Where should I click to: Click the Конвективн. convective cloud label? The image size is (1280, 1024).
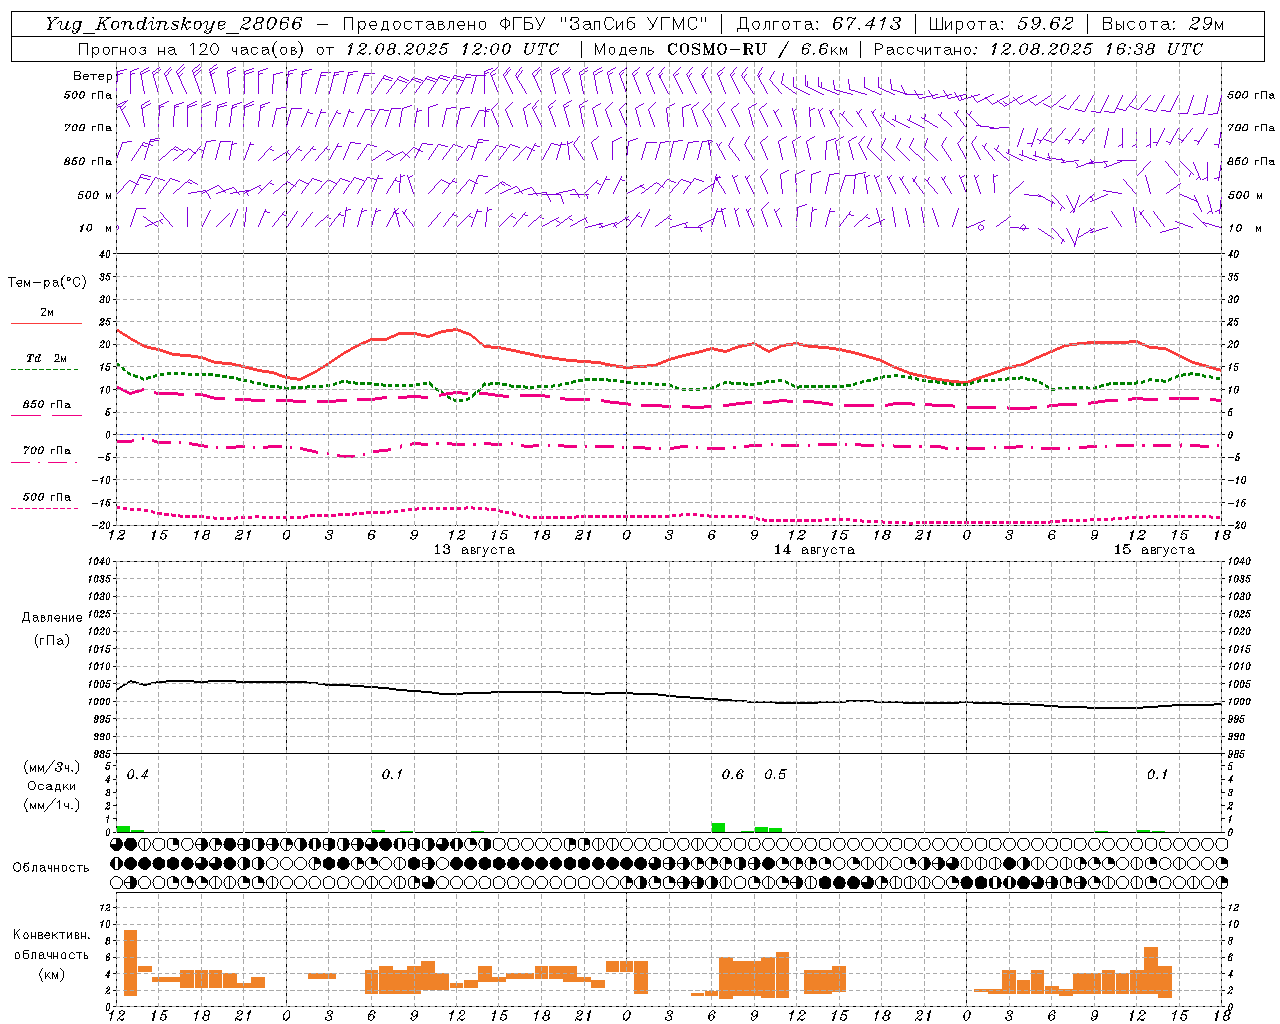tap(52, 935)
